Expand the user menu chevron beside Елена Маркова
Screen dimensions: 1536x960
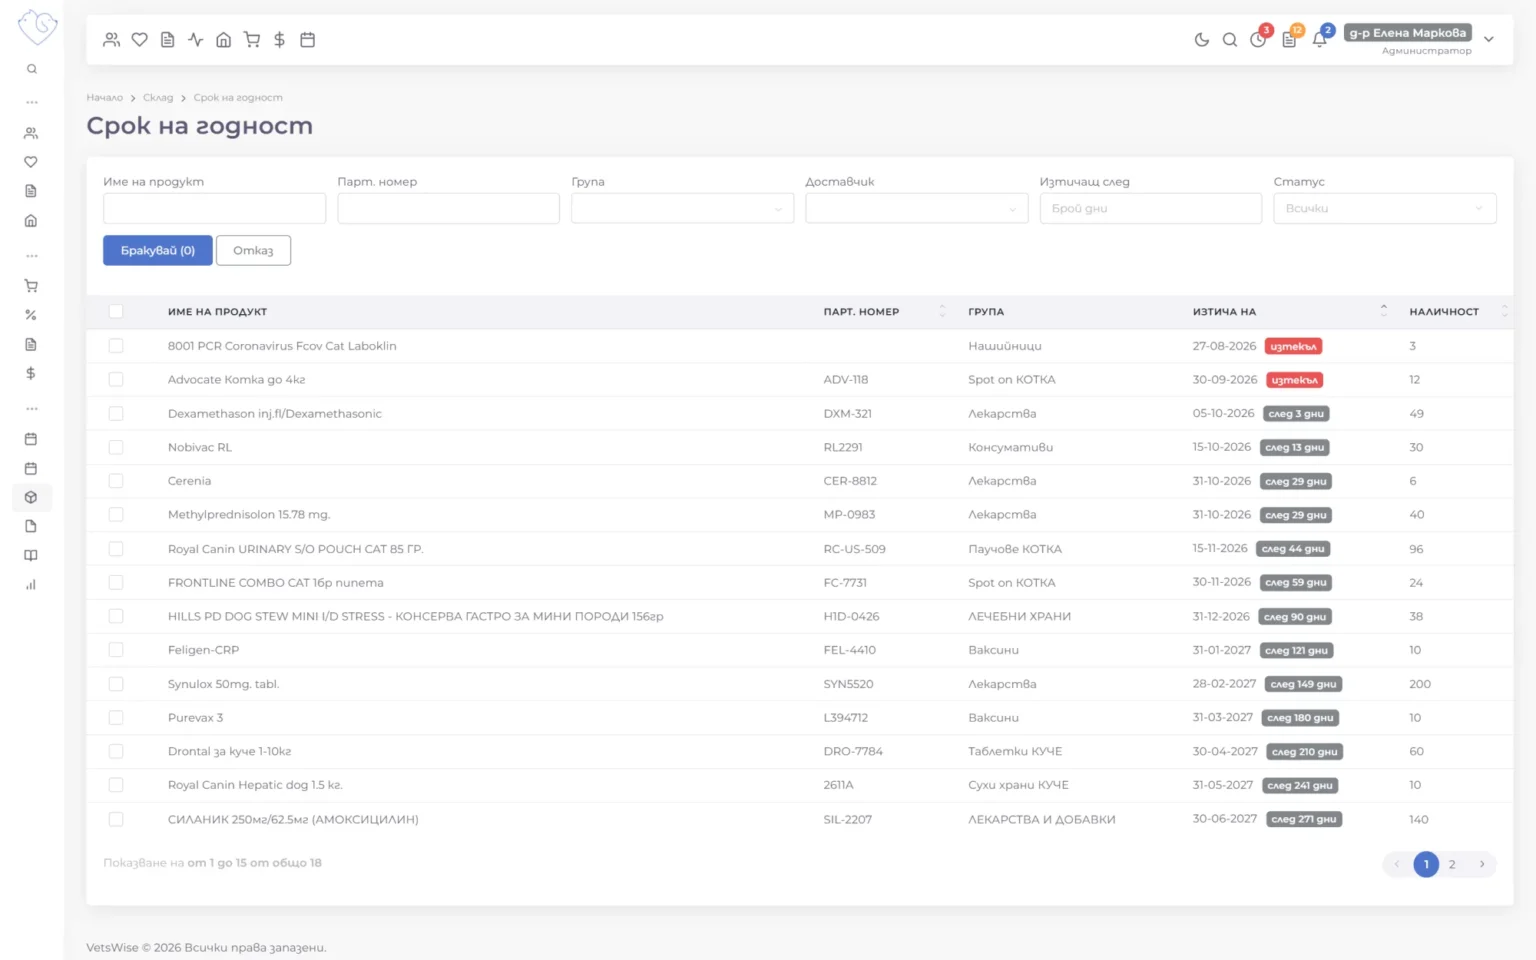pyautogui.click(x=1489, y=40)
